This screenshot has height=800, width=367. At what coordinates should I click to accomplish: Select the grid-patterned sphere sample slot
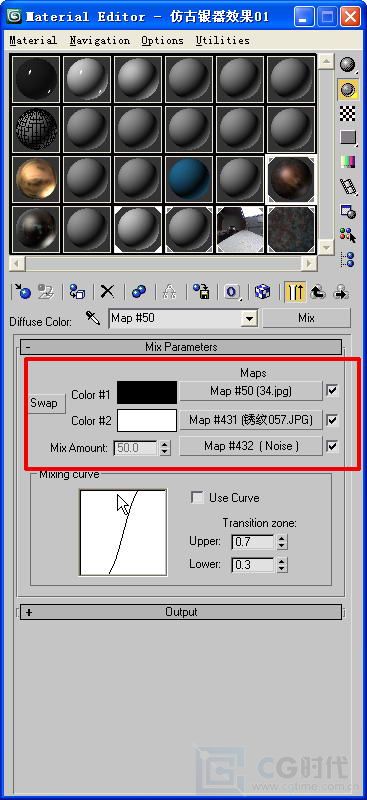tap(36, 129)
